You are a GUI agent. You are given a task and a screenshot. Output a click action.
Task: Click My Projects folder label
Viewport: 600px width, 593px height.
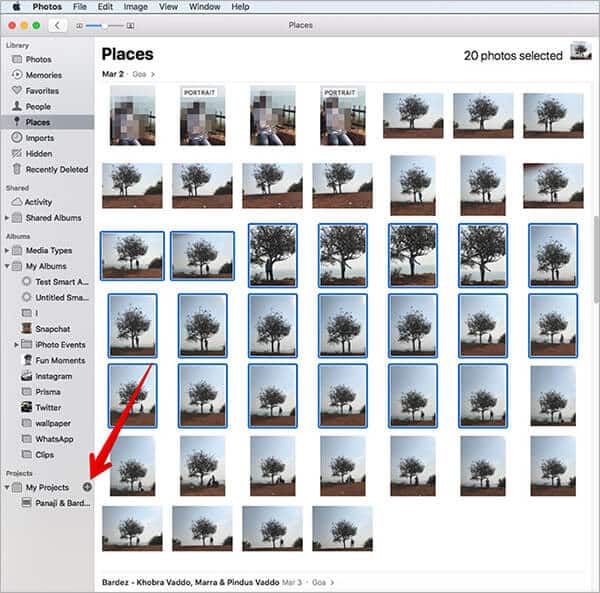(x=47, y=487)
